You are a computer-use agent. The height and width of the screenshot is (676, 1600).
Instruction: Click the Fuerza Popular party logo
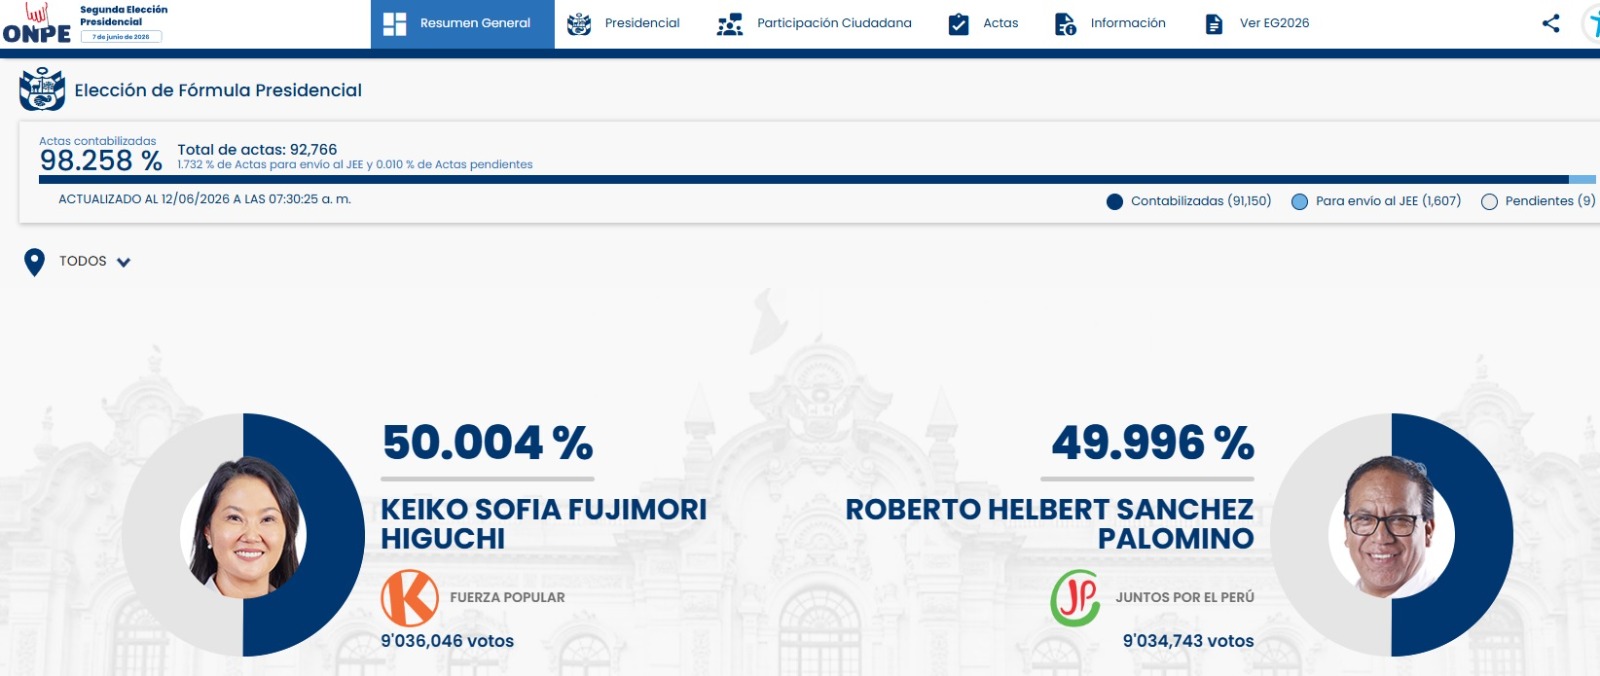[x=410, y=598]
